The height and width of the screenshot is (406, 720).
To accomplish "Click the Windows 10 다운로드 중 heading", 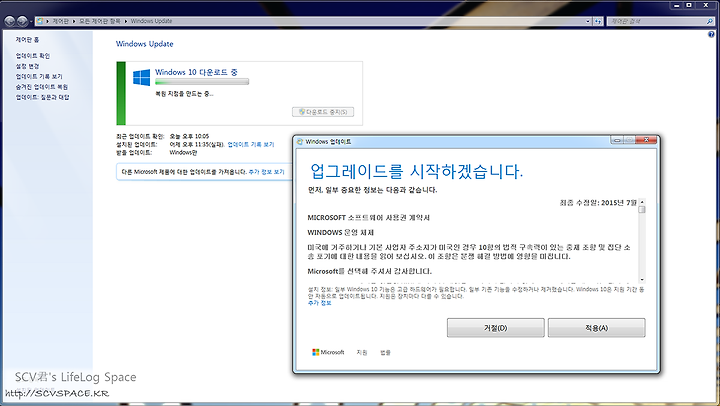I will click(x=196, y=72).
